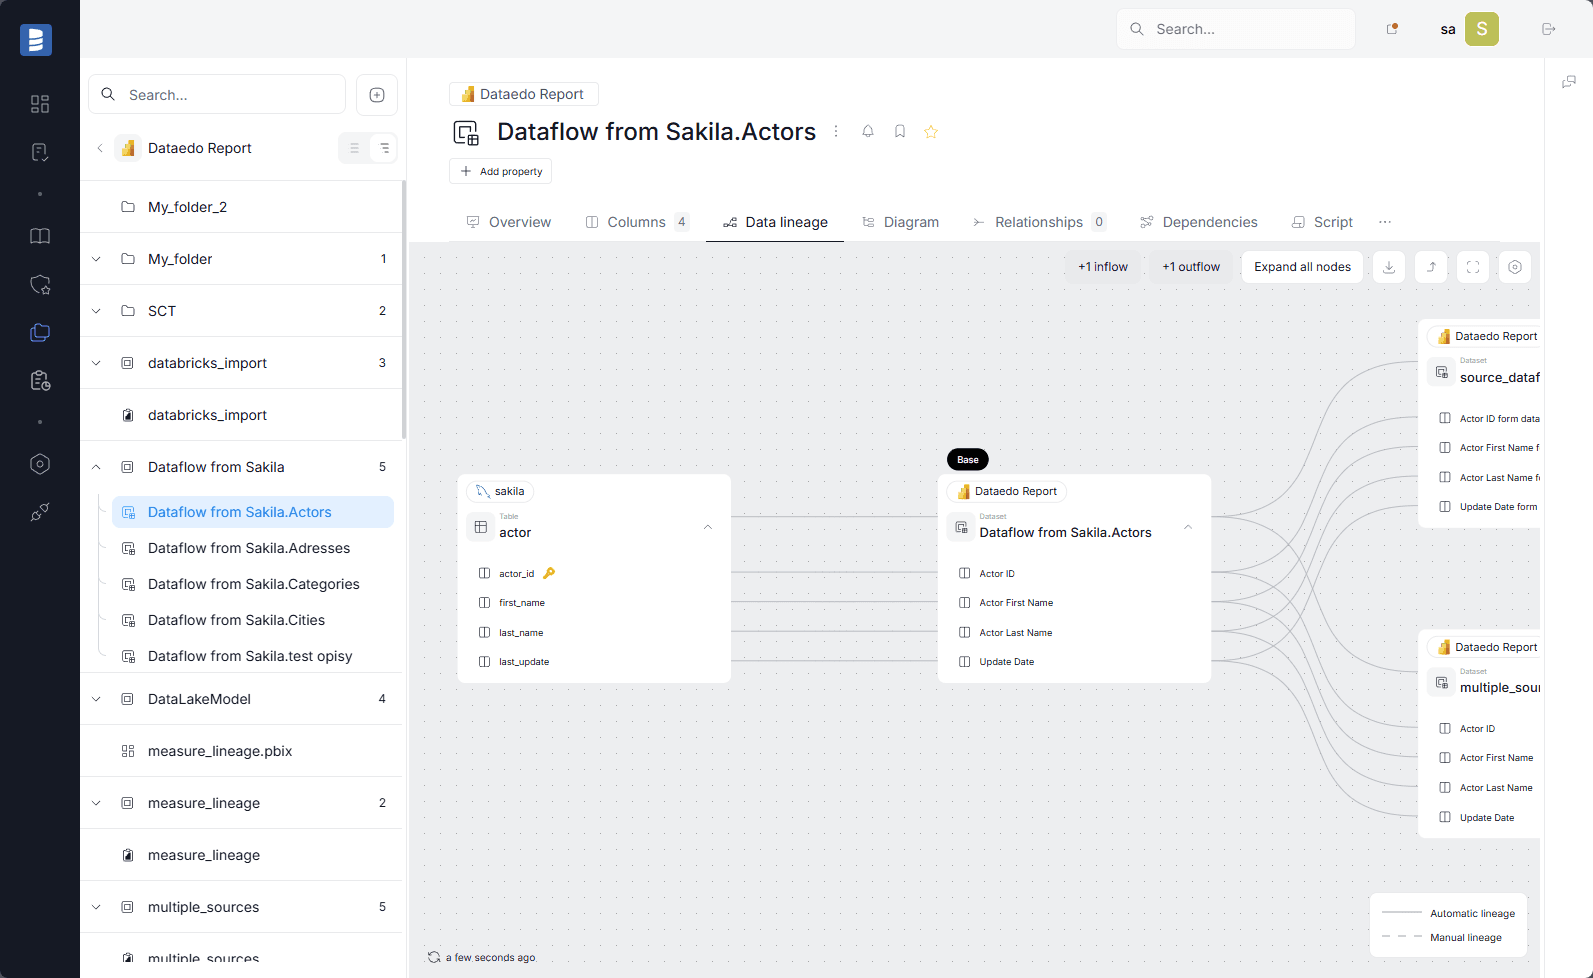Expand the multiple_sources group
This screenshot has height=978, width=1593.
click(x=96, y=907)
